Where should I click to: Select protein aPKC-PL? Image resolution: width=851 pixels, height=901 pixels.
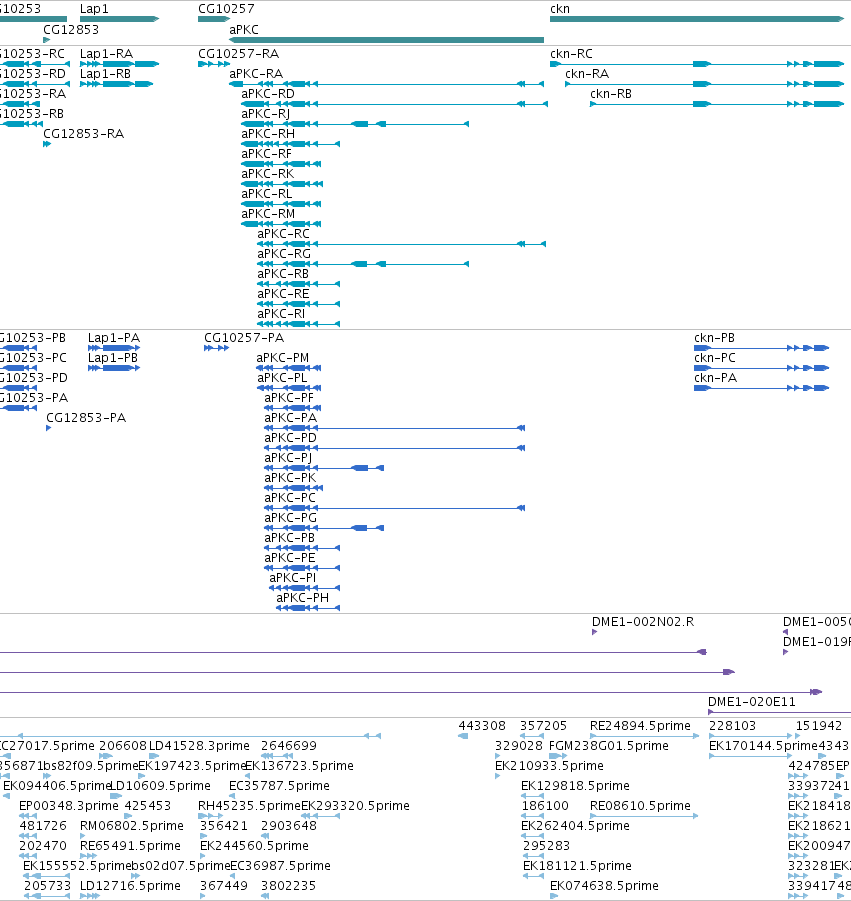pos(282,378)
